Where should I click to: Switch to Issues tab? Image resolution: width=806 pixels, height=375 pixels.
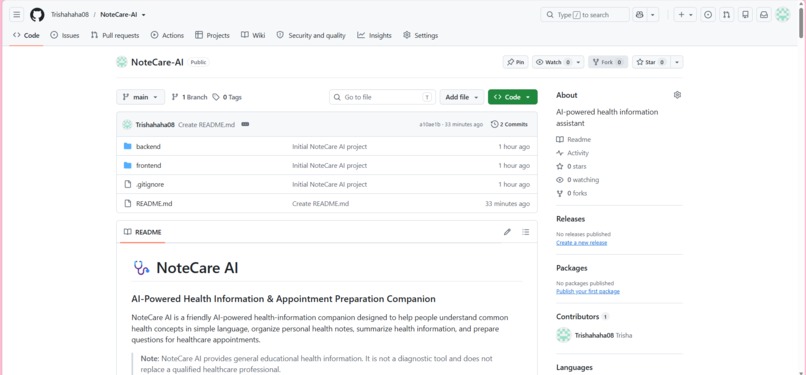65,35
